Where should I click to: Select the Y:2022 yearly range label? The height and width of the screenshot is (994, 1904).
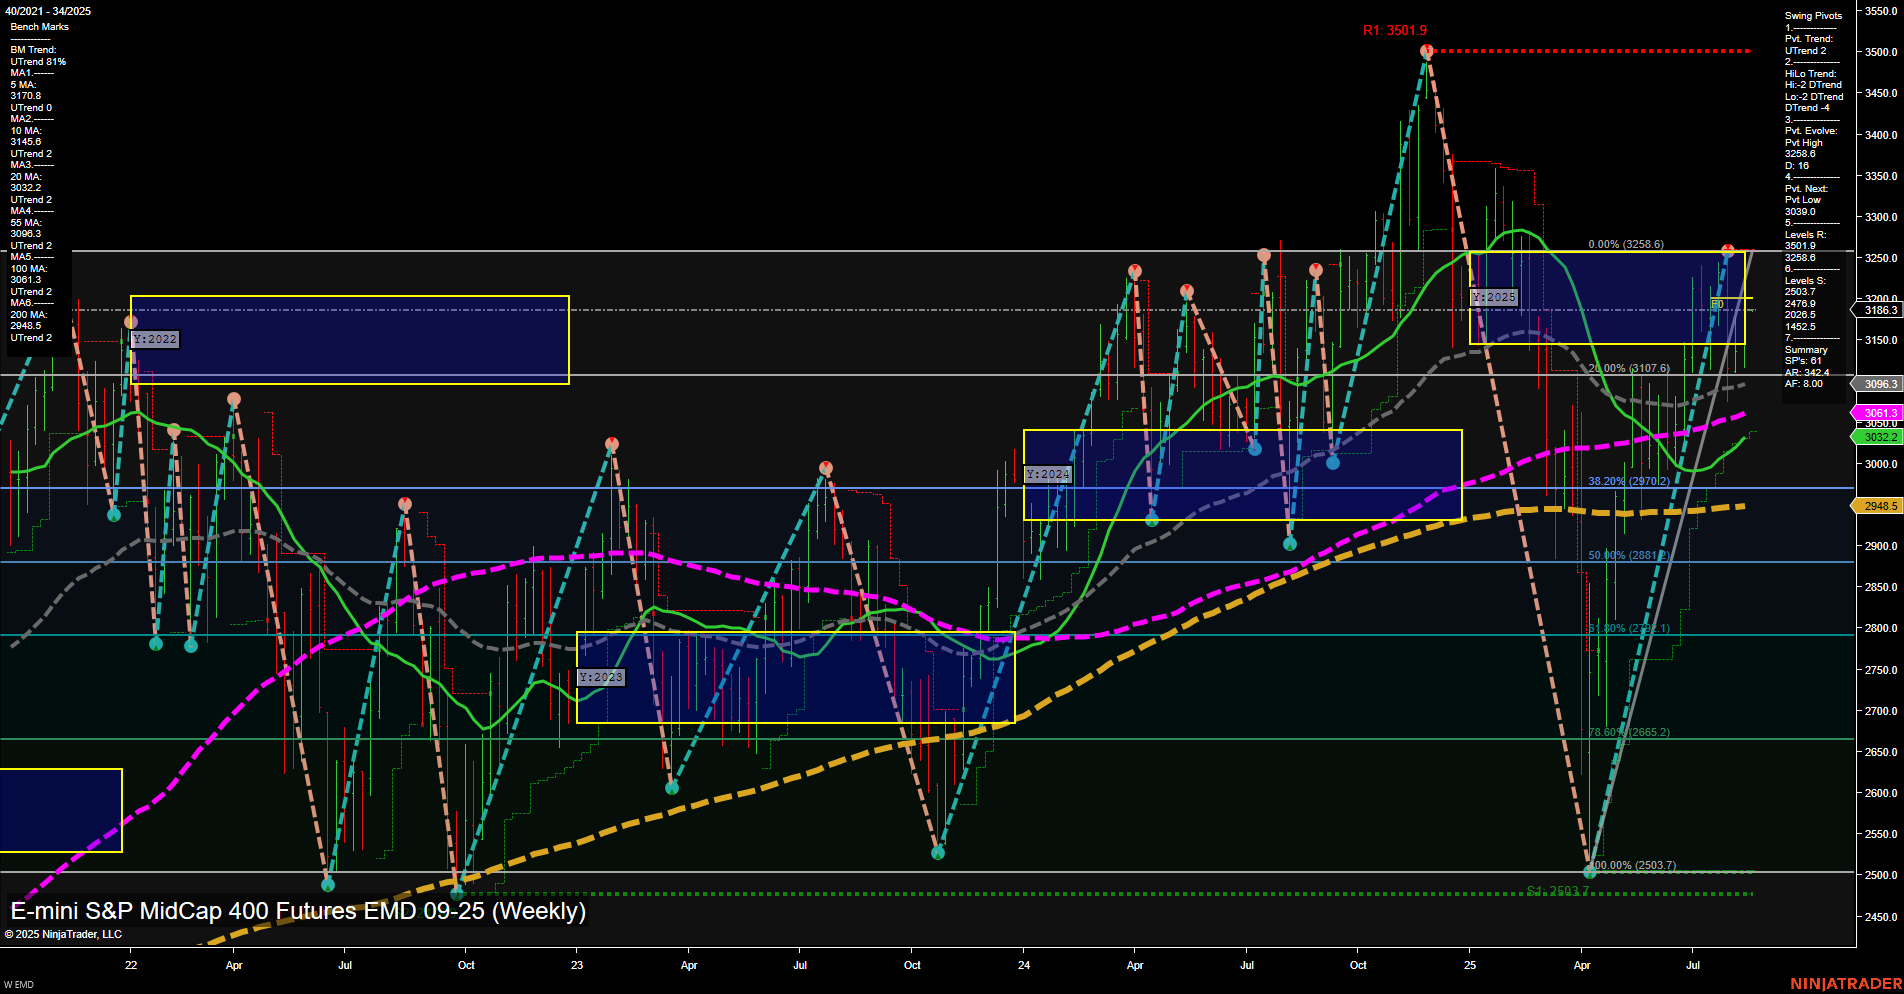point(156,339)
